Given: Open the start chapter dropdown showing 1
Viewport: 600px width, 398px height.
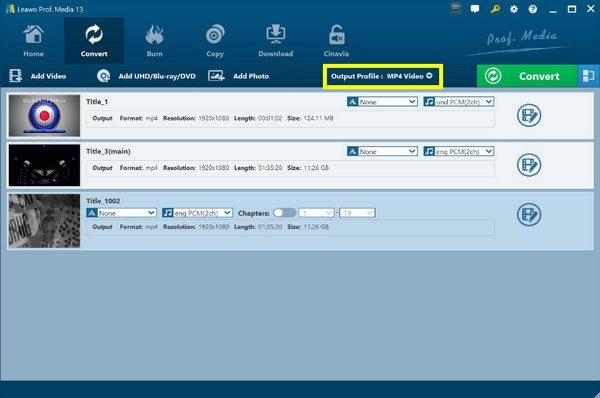Looking at the screenshot, I should tap(316, 213).
